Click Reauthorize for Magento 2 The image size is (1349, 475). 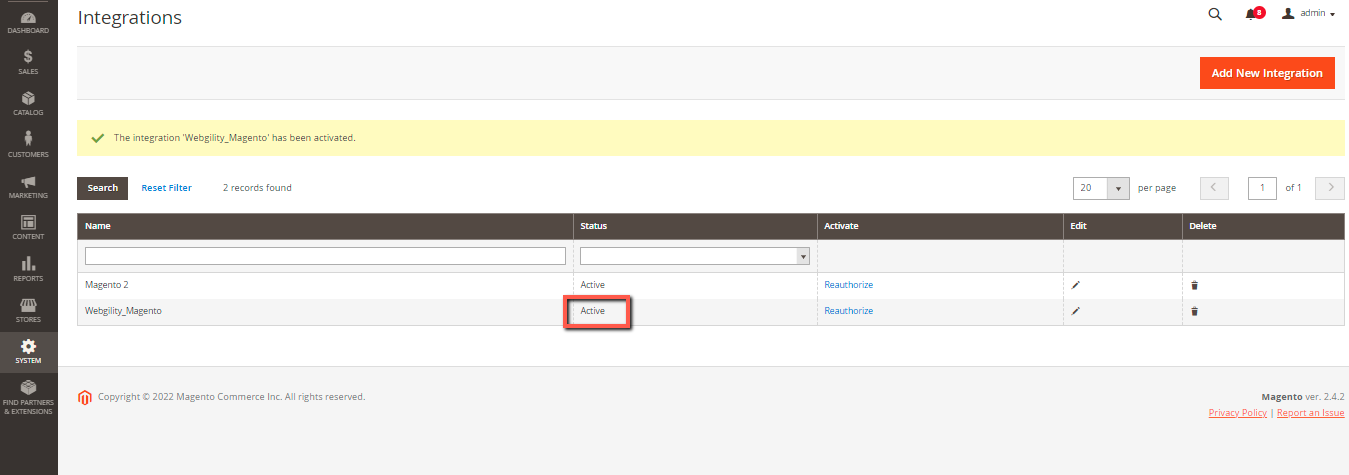(848, 285)
